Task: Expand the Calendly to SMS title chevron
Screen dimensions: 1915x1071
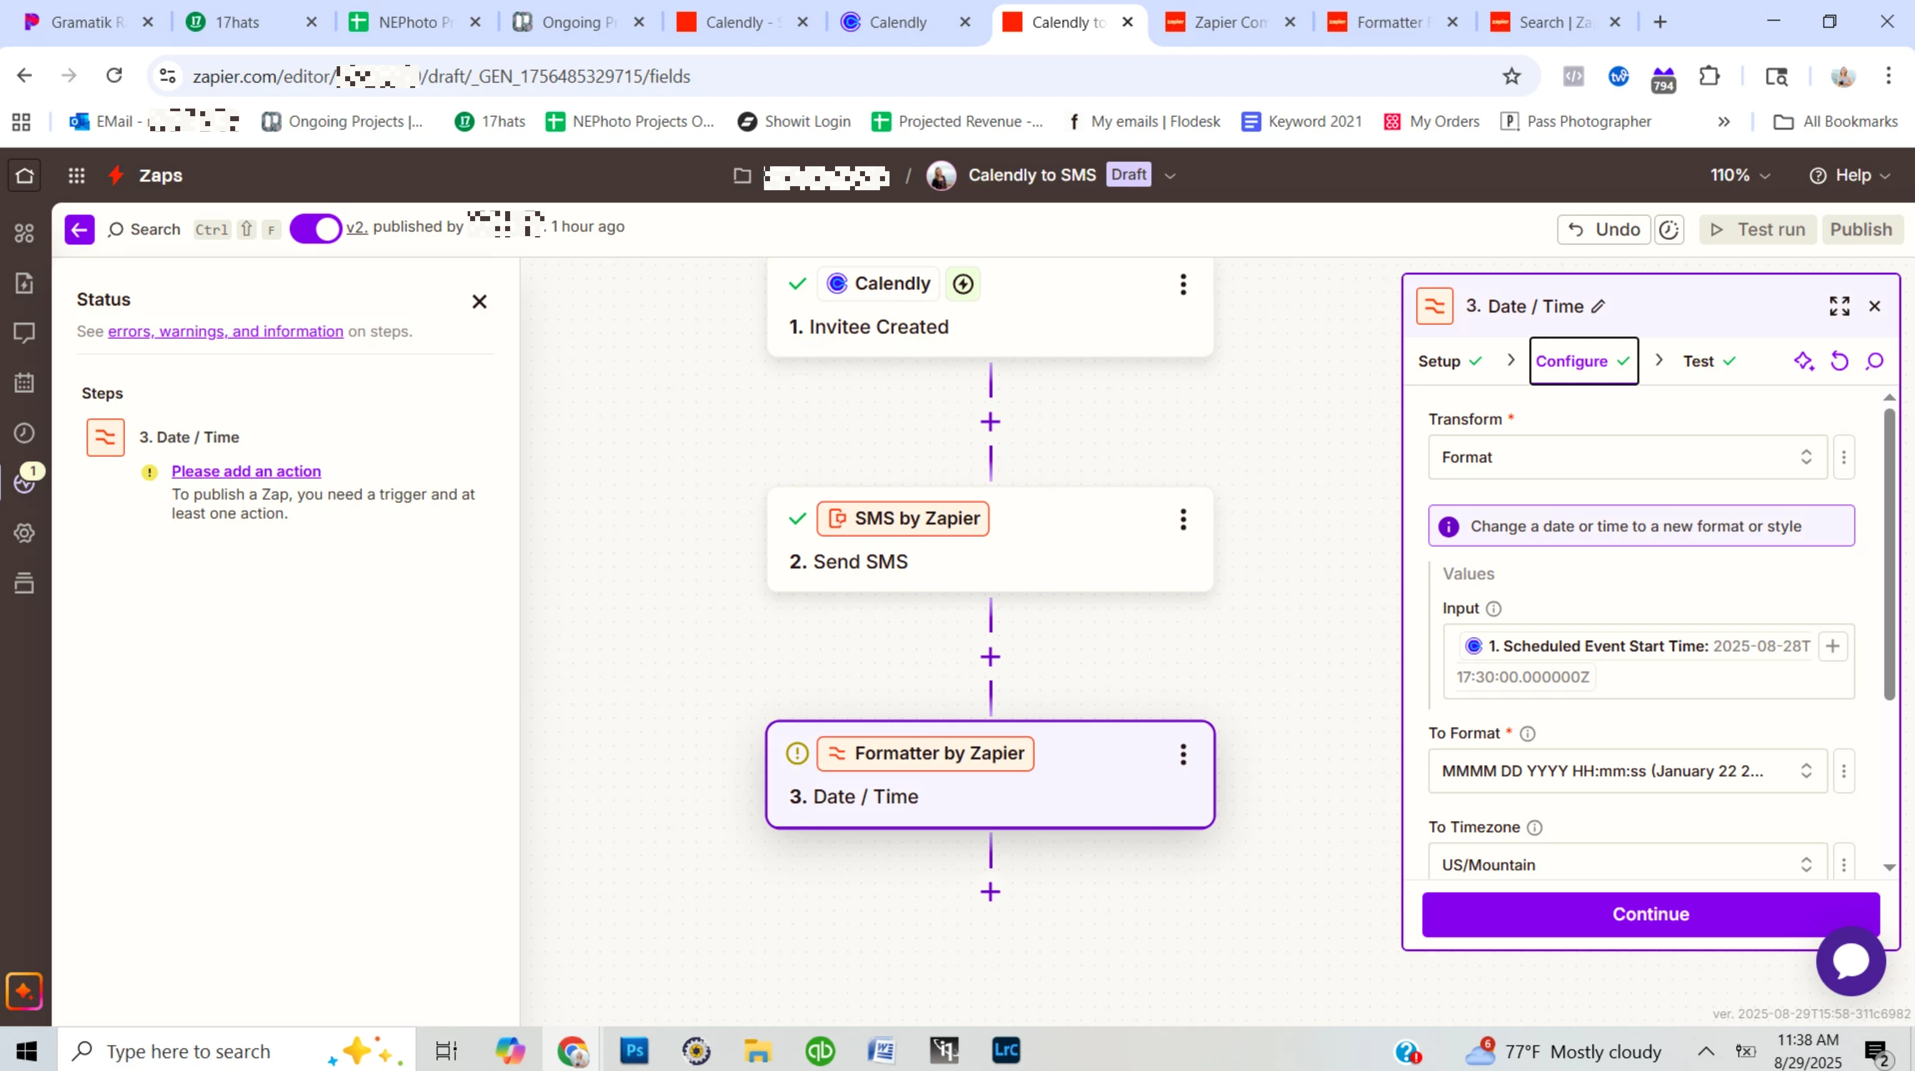Action: (x=1170, y=176)
